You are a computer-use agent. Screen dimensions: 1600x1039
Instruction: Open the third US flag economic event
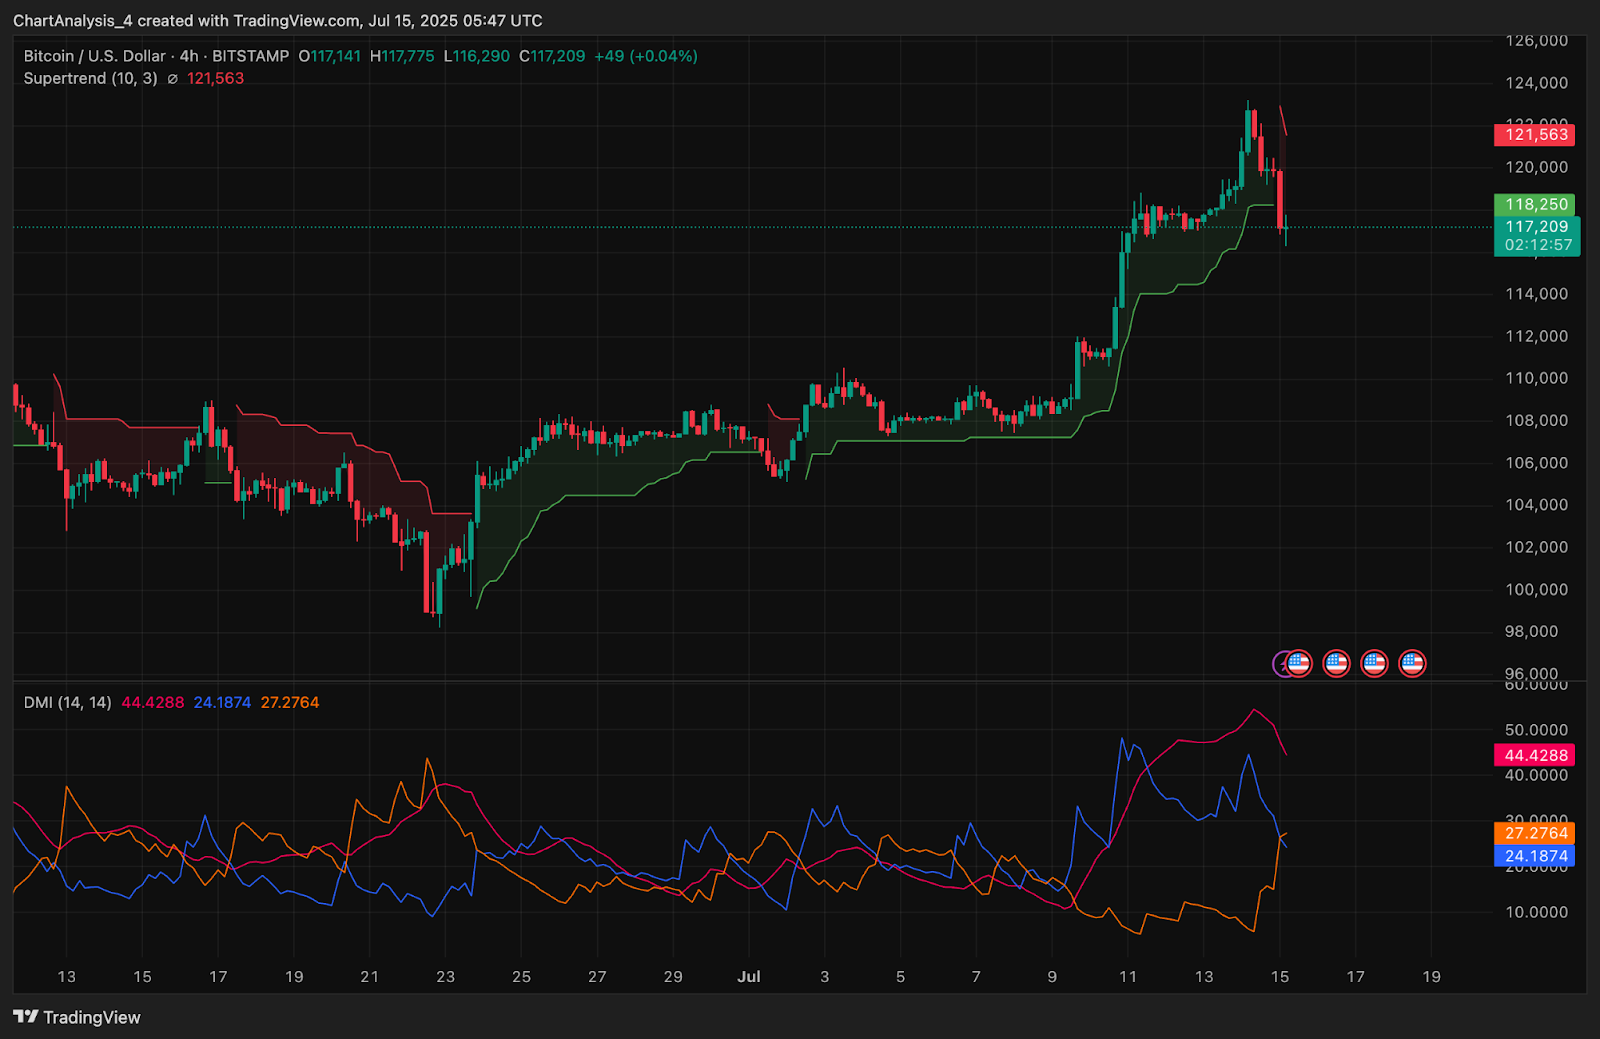[x=1375, y=663]
